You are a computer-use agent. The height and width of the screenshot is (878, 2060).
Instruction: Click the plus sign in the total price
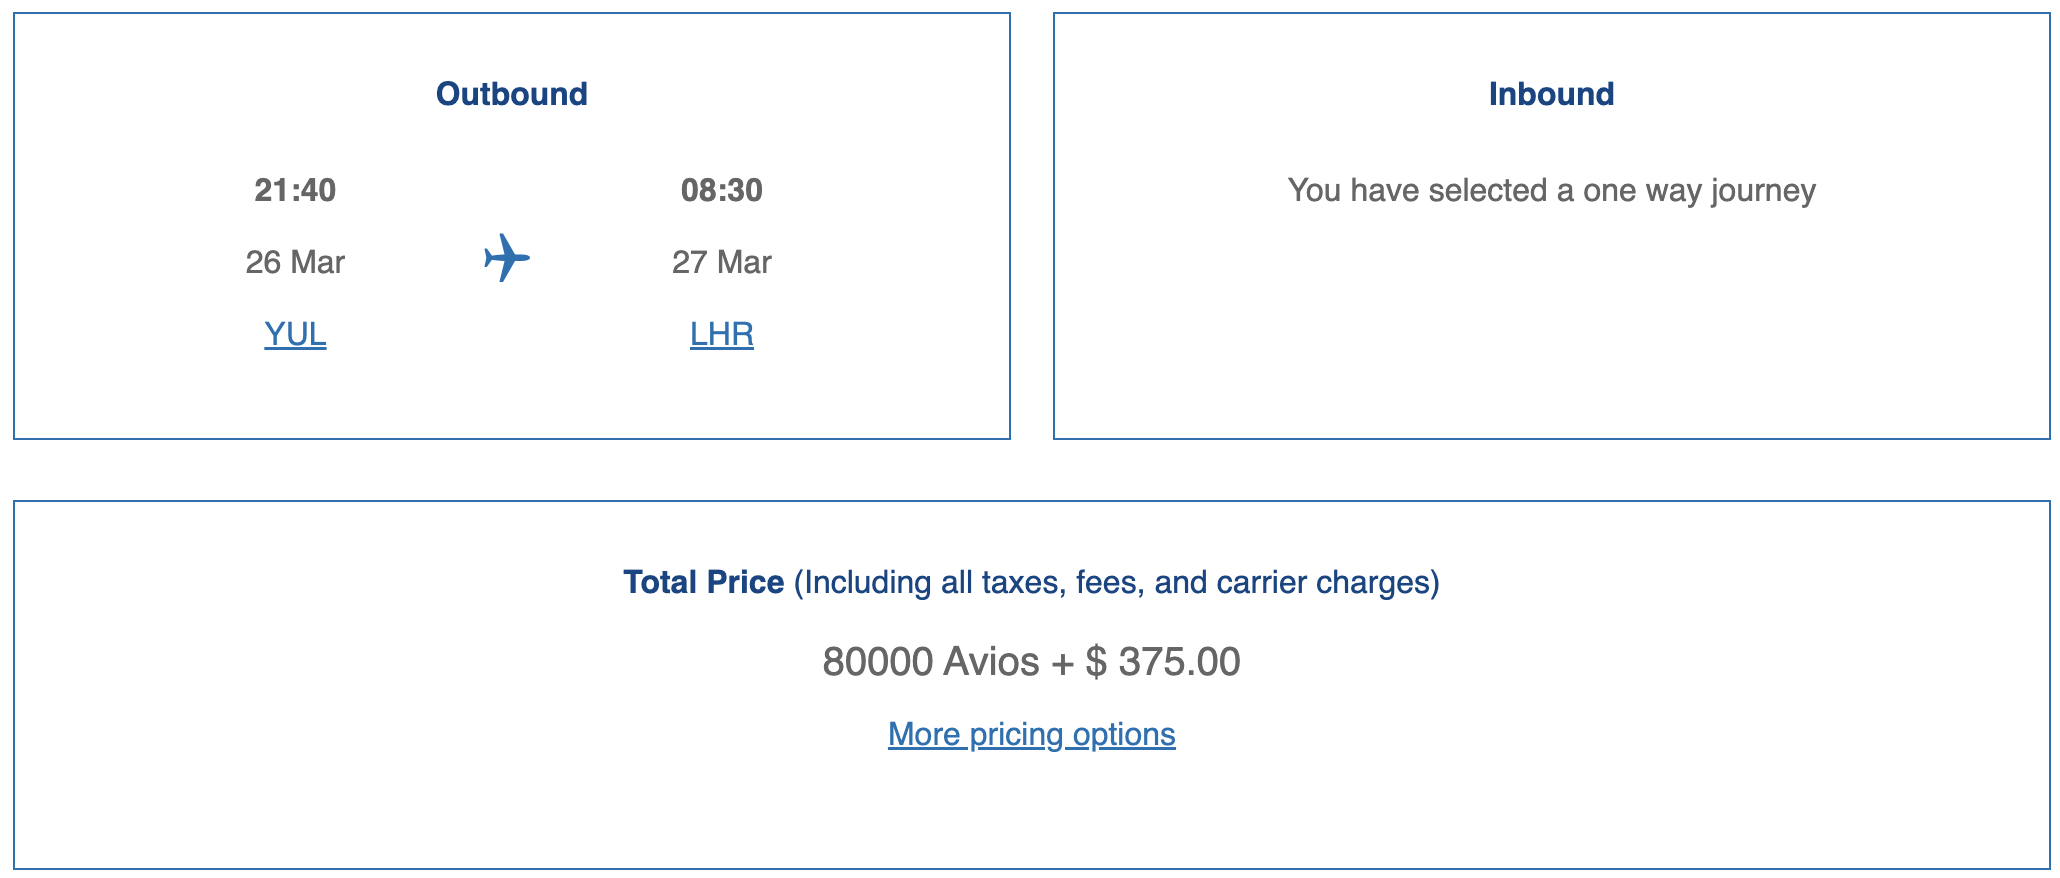click(x=1062, y=662)
